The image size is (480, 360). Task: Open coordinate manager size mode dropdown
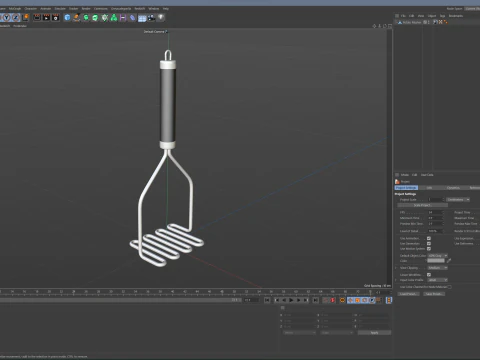click(337, 333)
